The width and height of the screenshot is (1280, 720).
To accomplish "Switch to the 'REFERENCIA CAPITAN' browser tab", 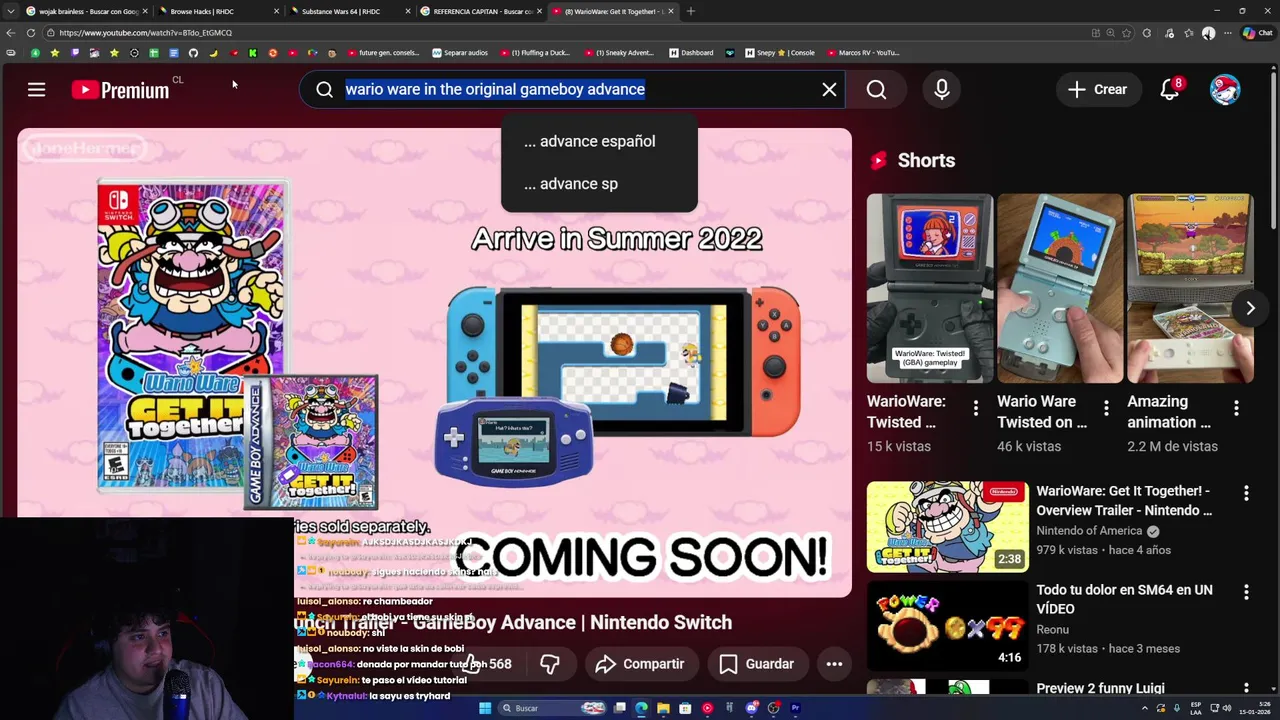I will click(480, 11).
